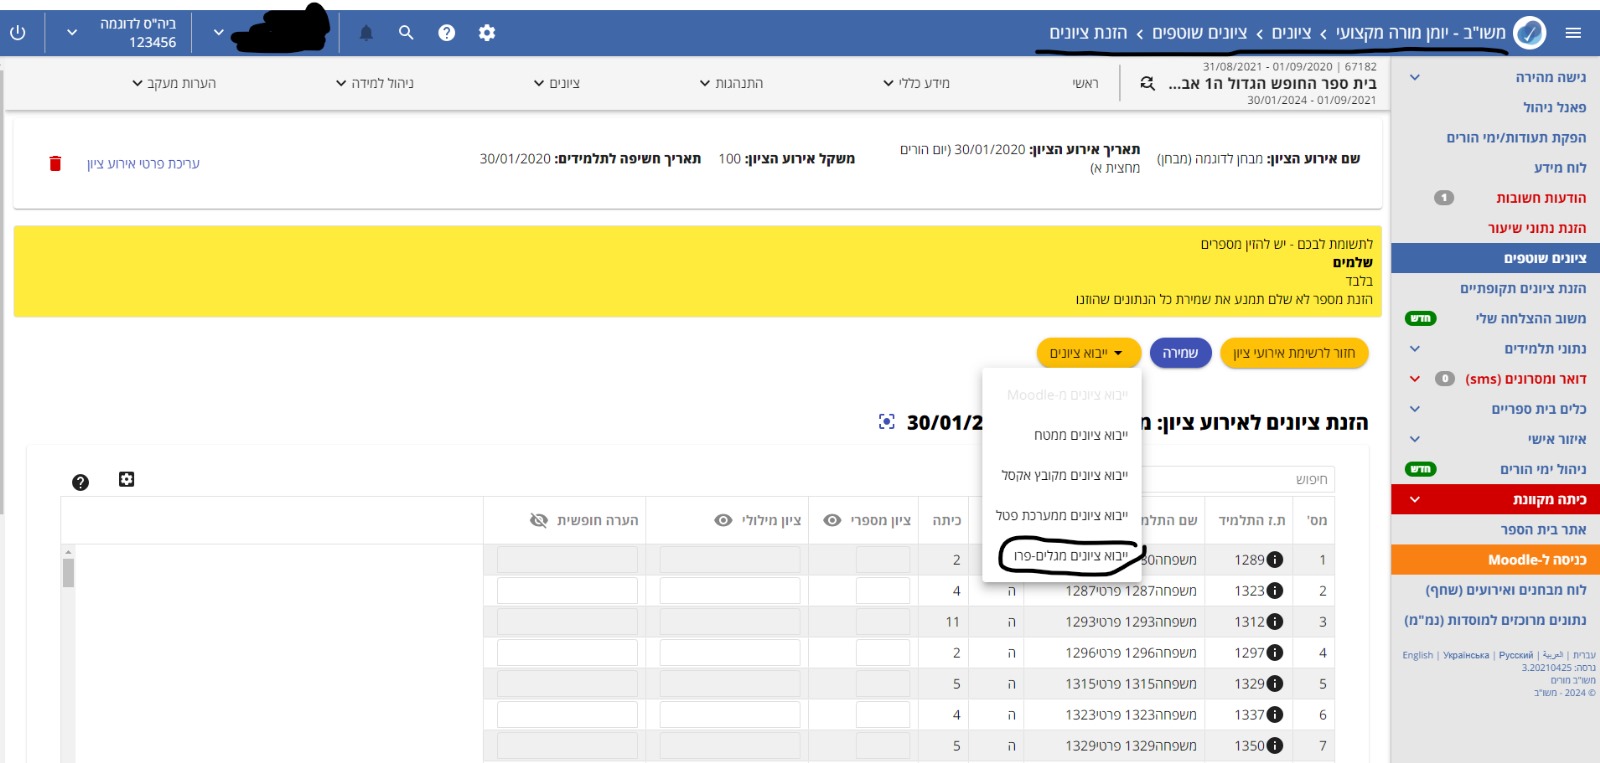1600x763 pixels.
Task: Open the hamburger menu icon
Action: (1573, 33)
